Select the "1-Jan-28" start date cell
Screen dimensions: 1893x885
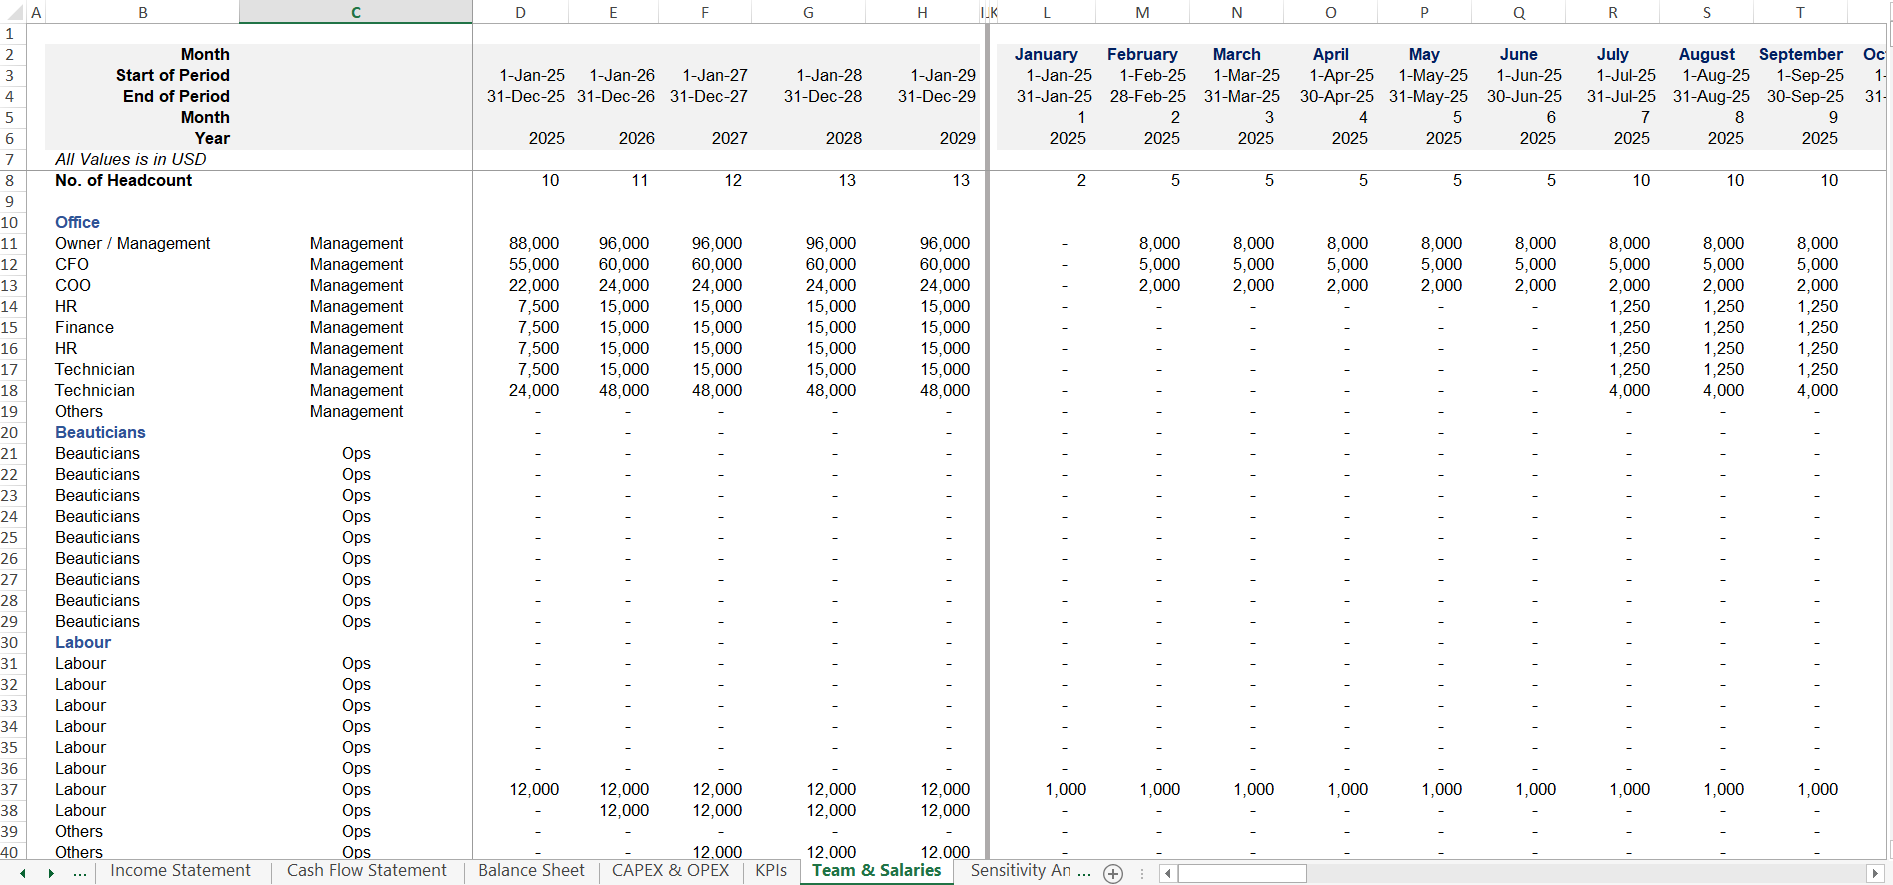(829, 76)
